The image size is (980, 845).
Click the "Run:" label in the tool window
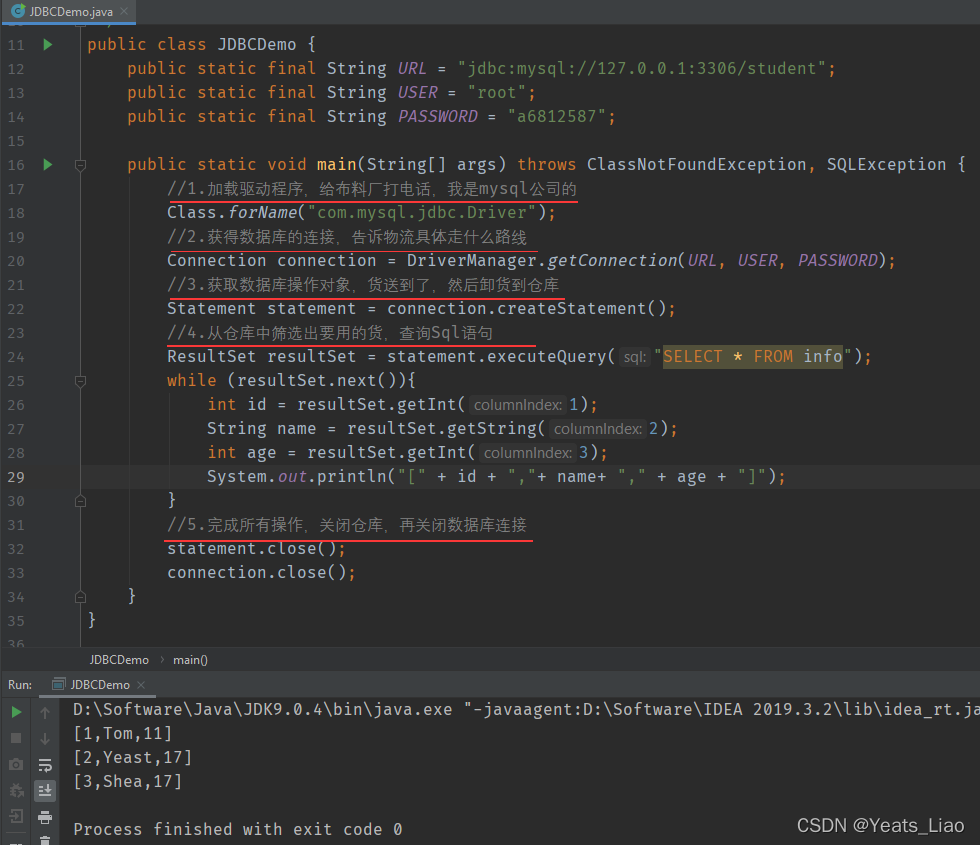point(20,685)
